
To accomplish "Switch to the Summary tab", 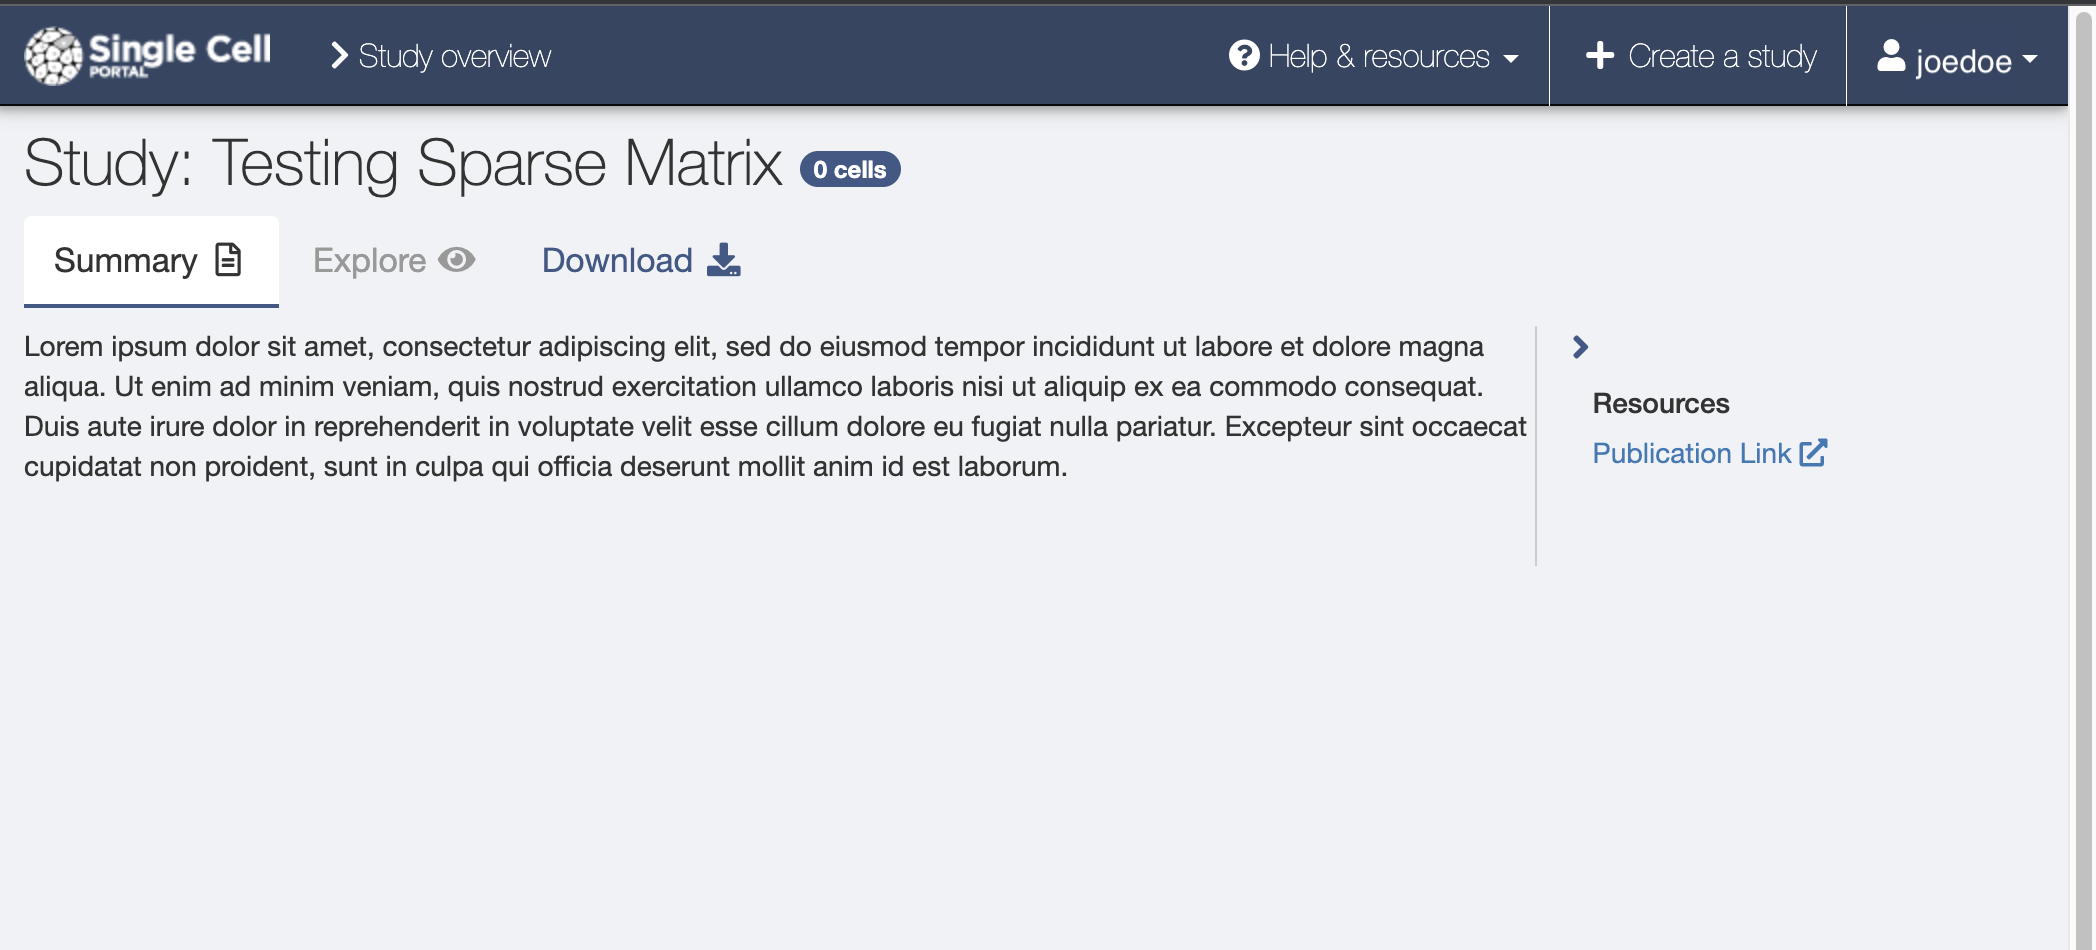I will click(151, 261).
